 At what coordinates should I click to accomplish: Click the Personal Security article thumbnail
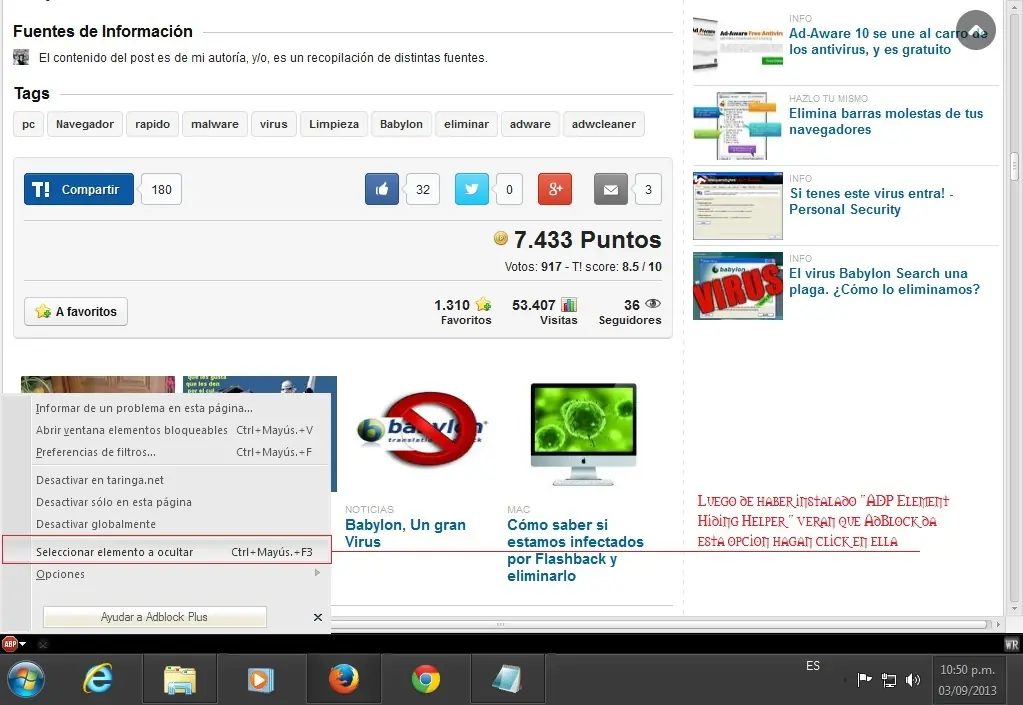[738, 205]
